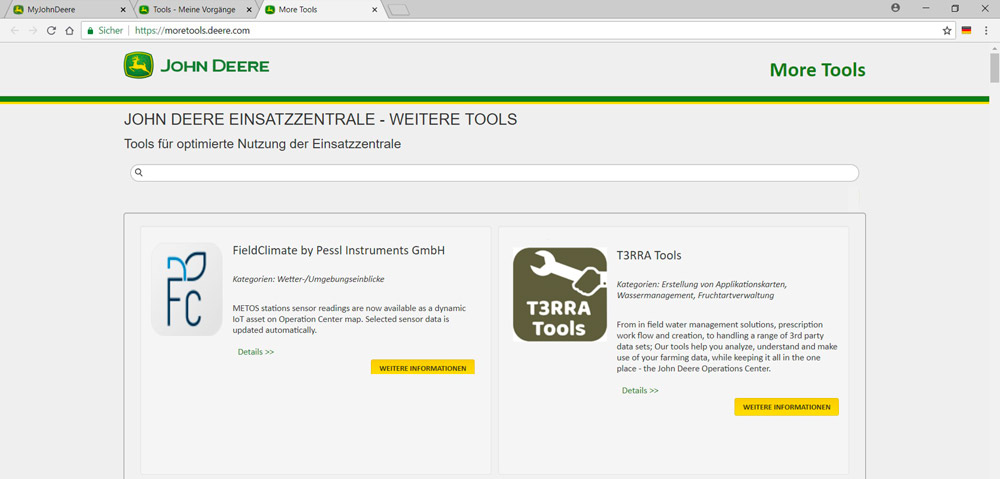The width and height of the screenshot is (1000, 479).
Task: Click T3RRA Kategorien Applikationskarten text
Action: tap(702, 290)
